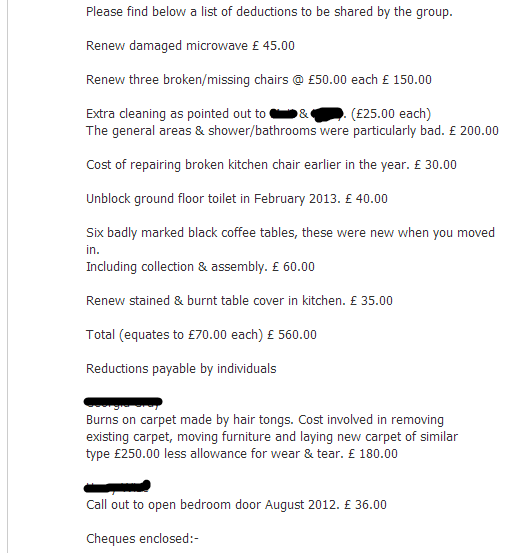Click the £ 200.00 cleaning charge
This screenshot has width=520, height=553.
pyautogui.click(x=474, y=131)
